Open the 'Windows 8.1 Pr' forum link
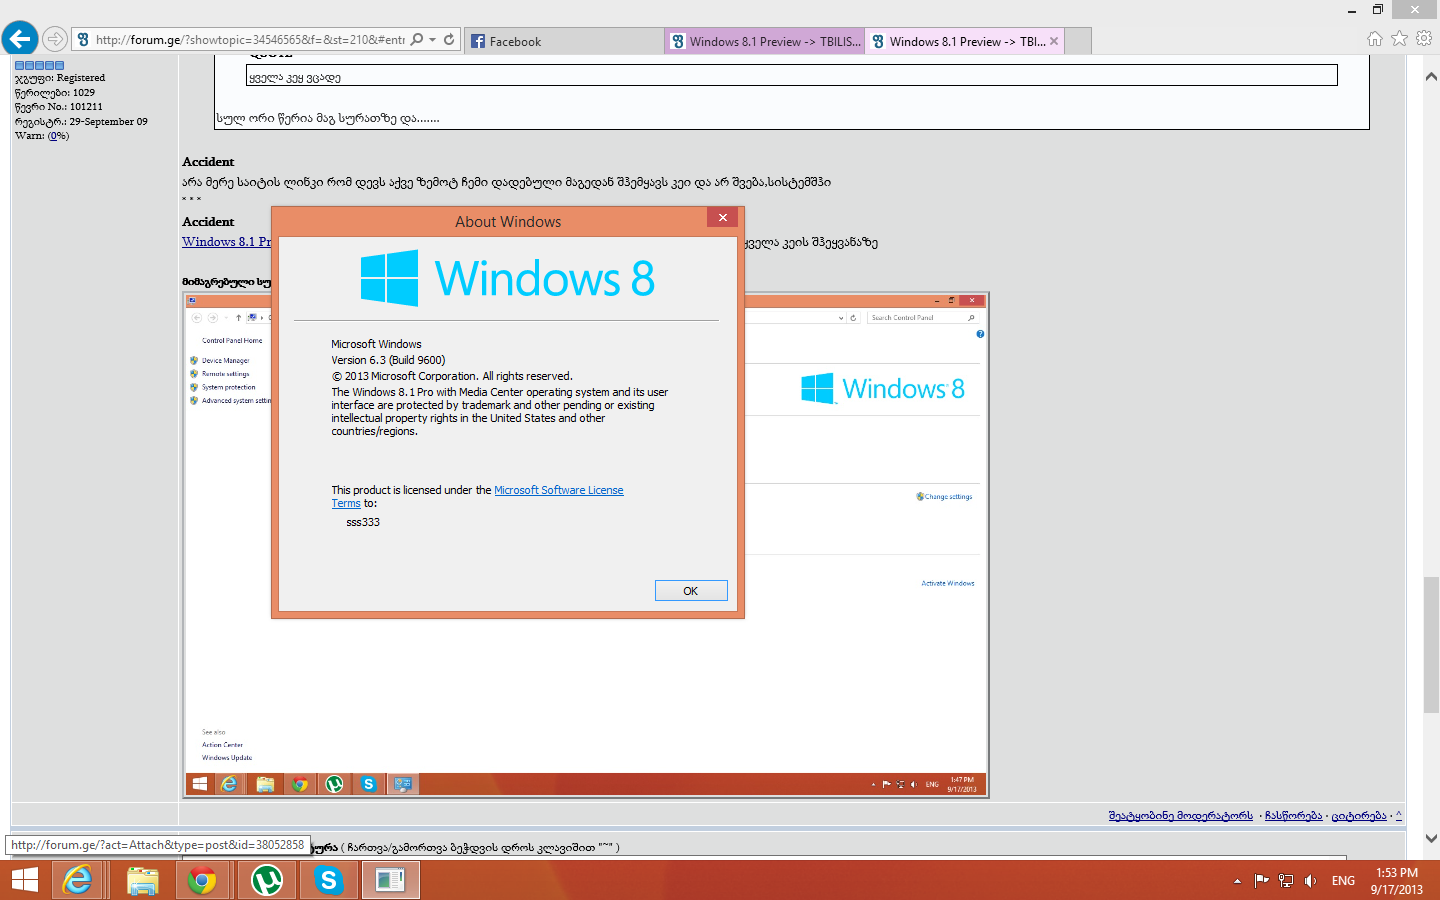The width and height of the screenshot is (1440, 900). click(x=226, y=242)
